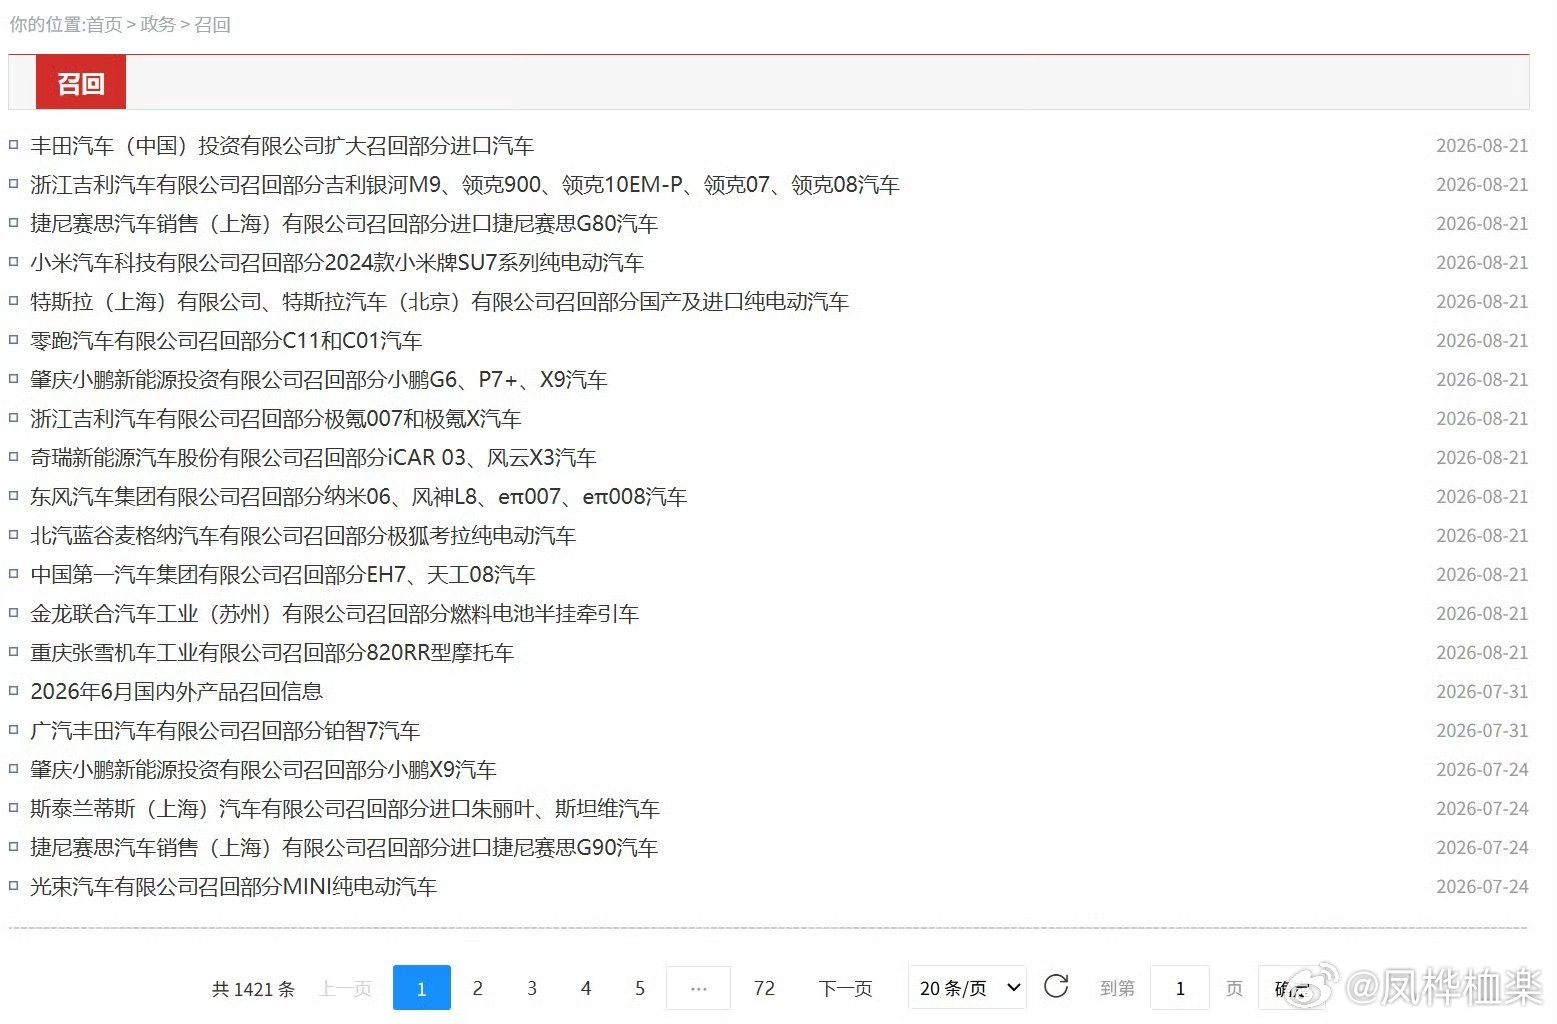Click the 上一页 previous page button
1557x1024 pixels.
pos(345,988)
